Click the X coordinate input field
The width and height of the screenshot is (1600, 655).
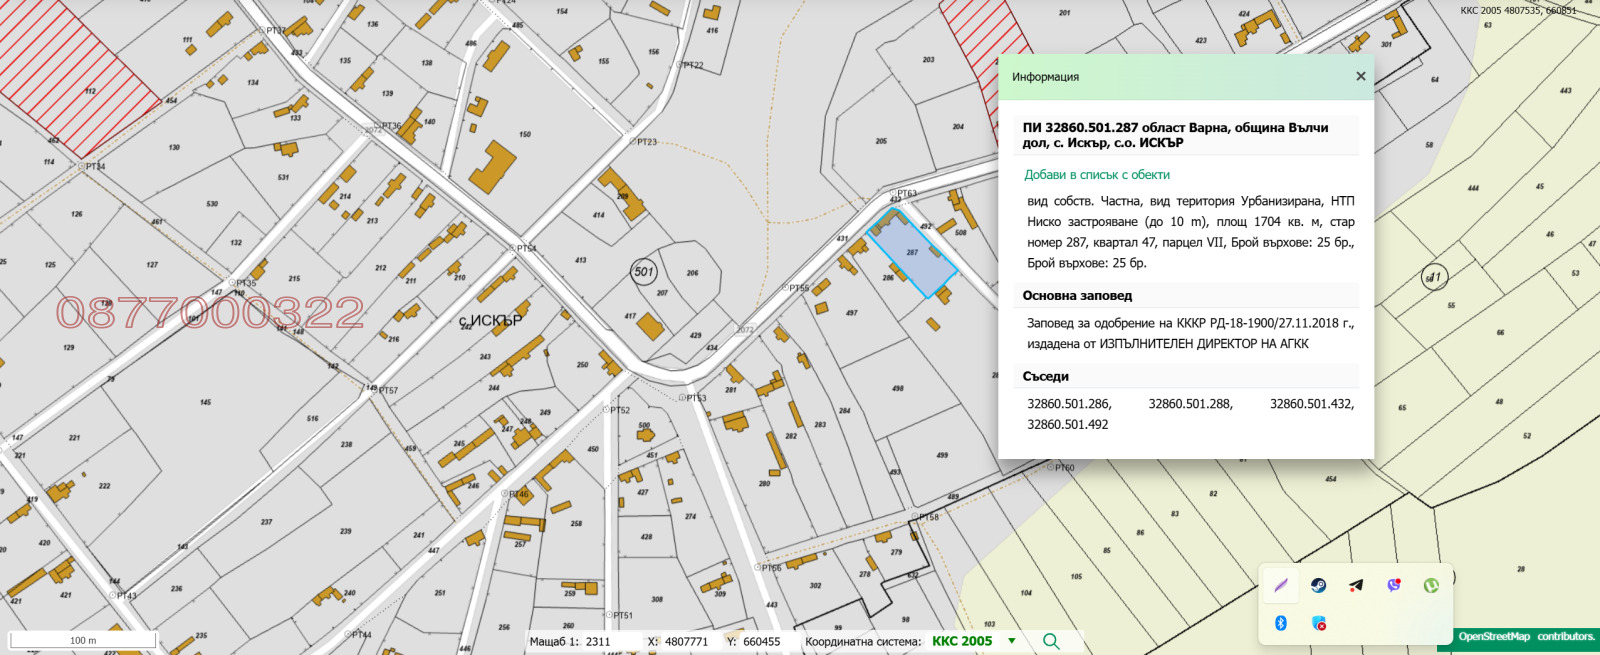[688, 642]
